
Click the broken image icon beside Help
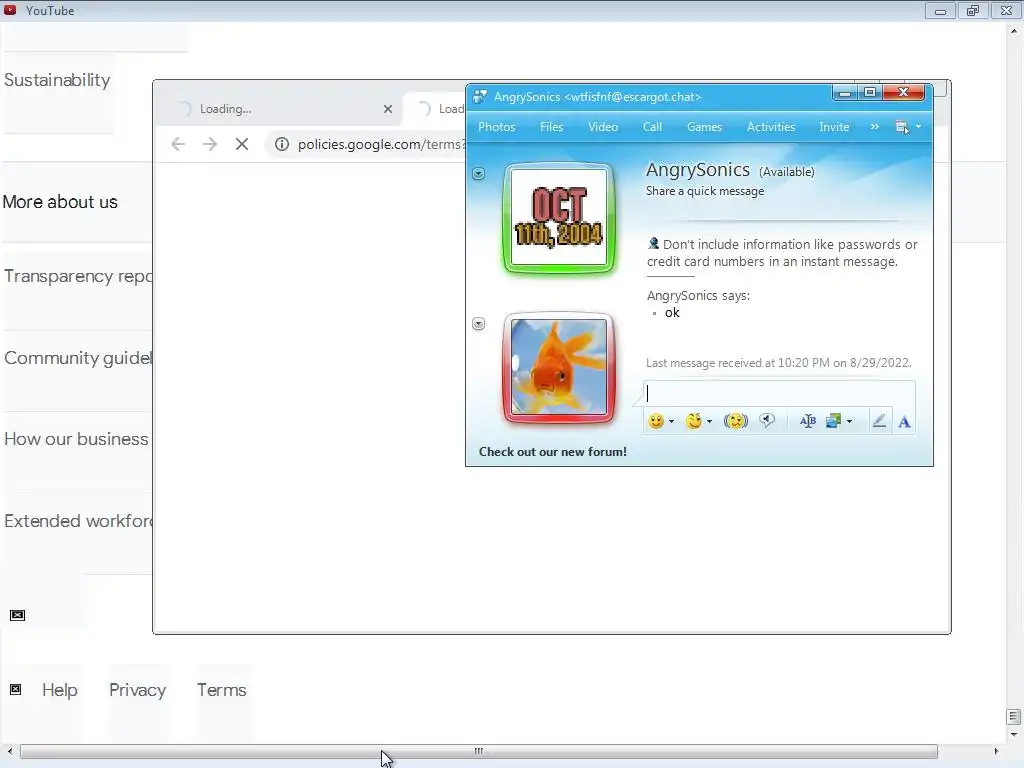point(16,690)
